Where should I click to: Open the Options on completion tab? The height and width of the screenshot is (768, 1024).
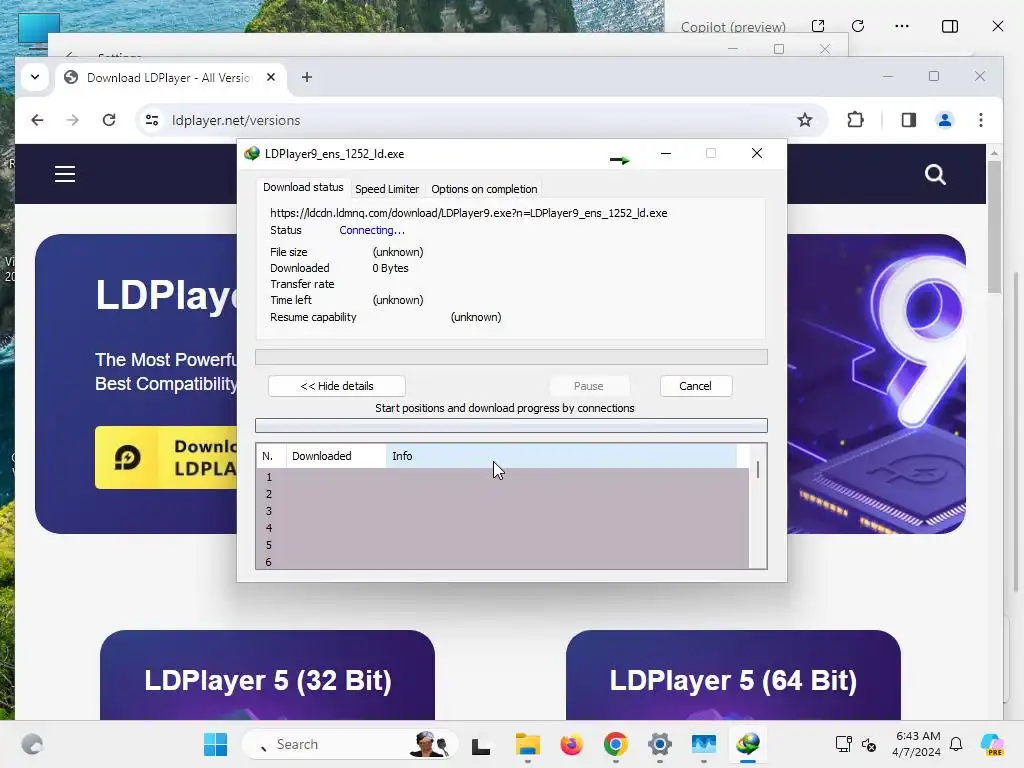click(x=484, y=189)
